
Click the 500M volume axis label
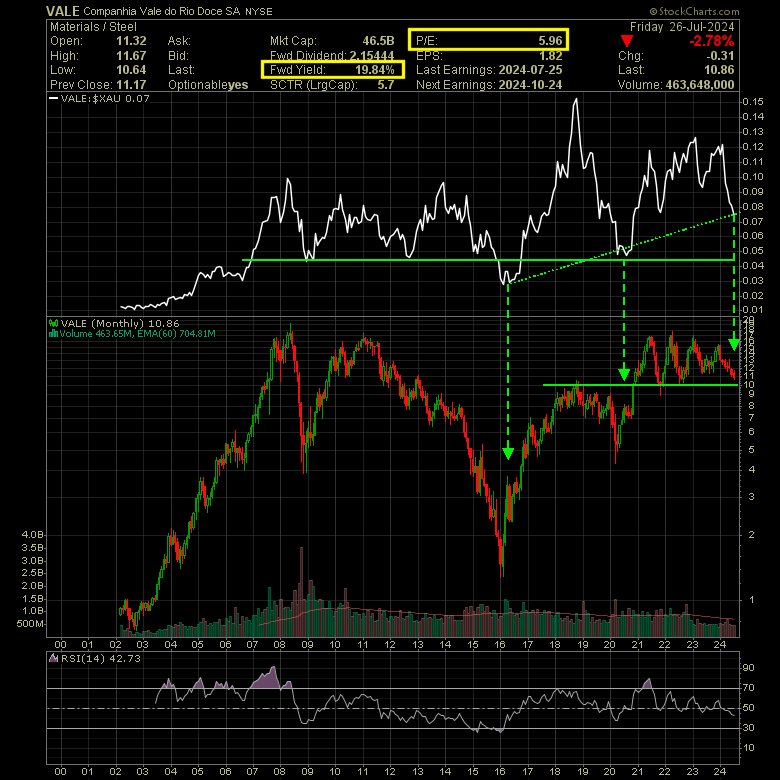pos(30,624)
